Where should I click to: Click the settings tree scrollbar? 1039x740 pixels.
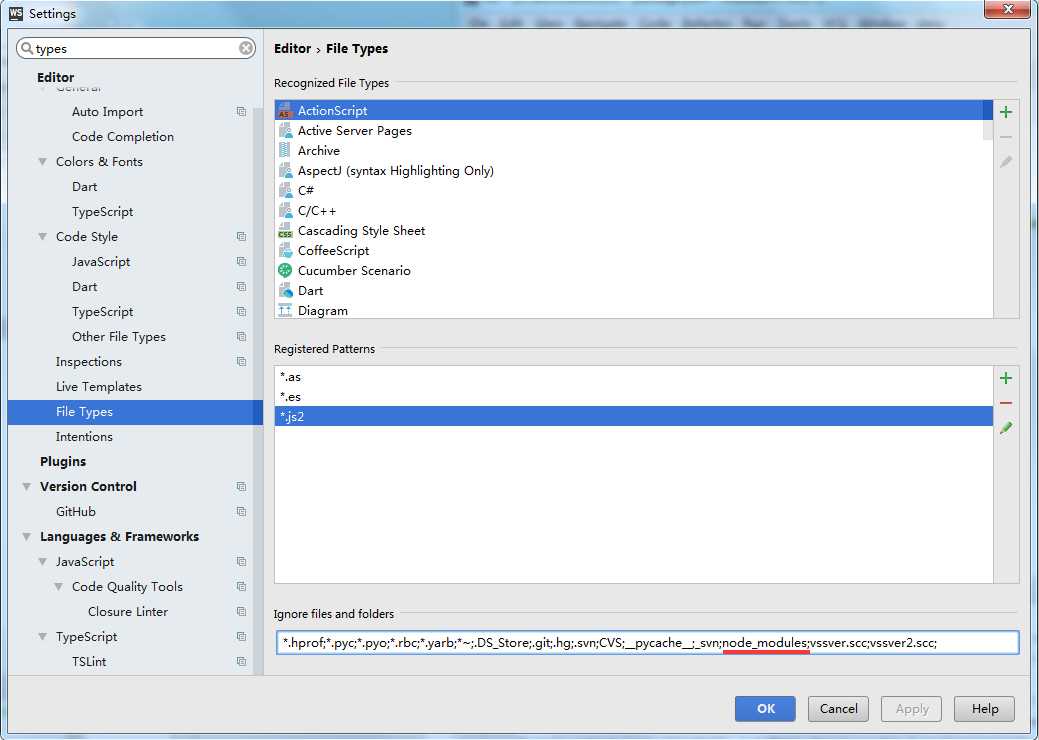click(x=258, y=391)
